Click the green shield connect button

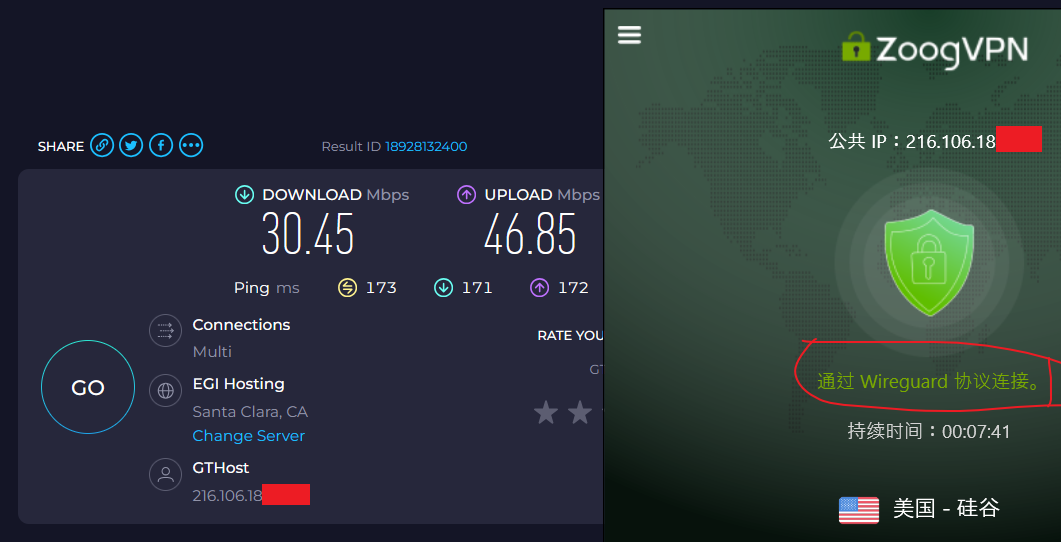point(929,262)
